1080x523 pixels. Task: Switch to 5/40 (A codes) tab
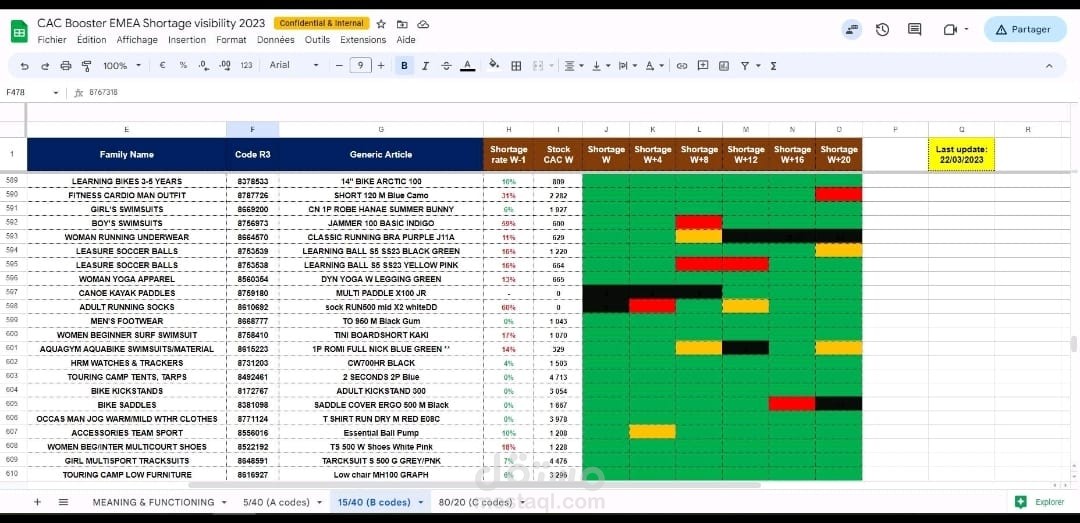pos(276,502)
